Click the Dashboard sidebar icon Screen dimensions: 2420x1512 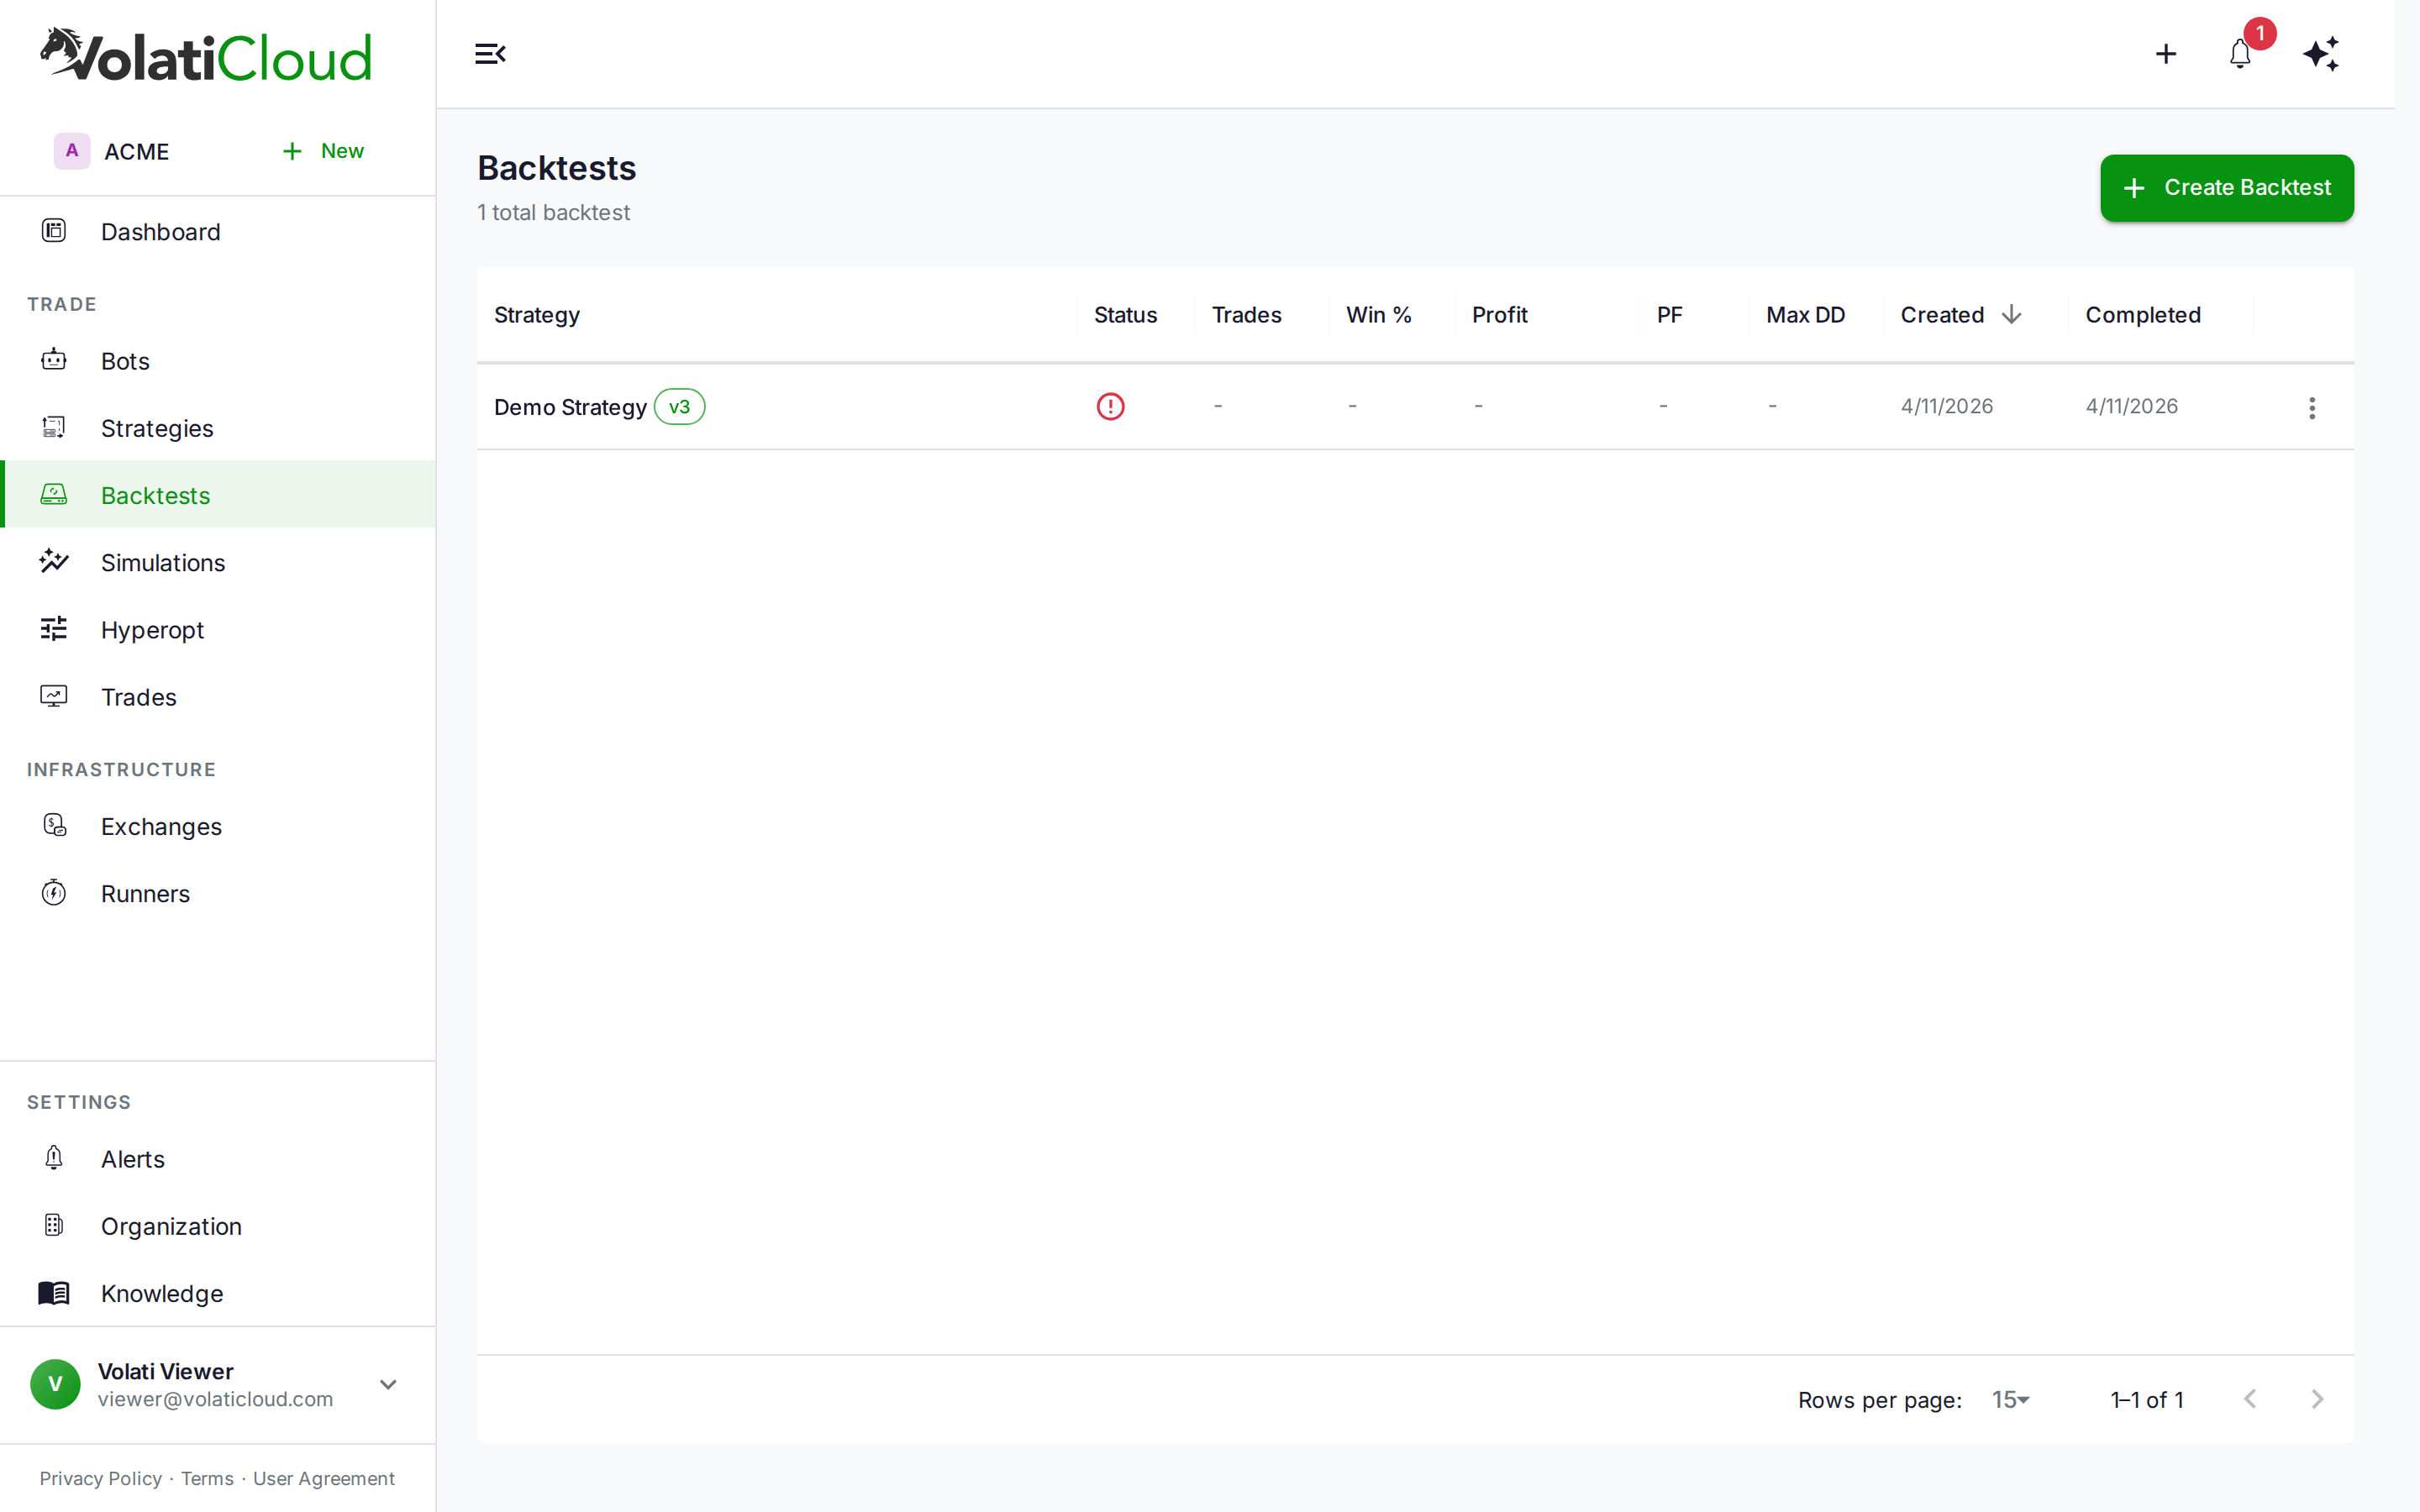click(54, 231)
